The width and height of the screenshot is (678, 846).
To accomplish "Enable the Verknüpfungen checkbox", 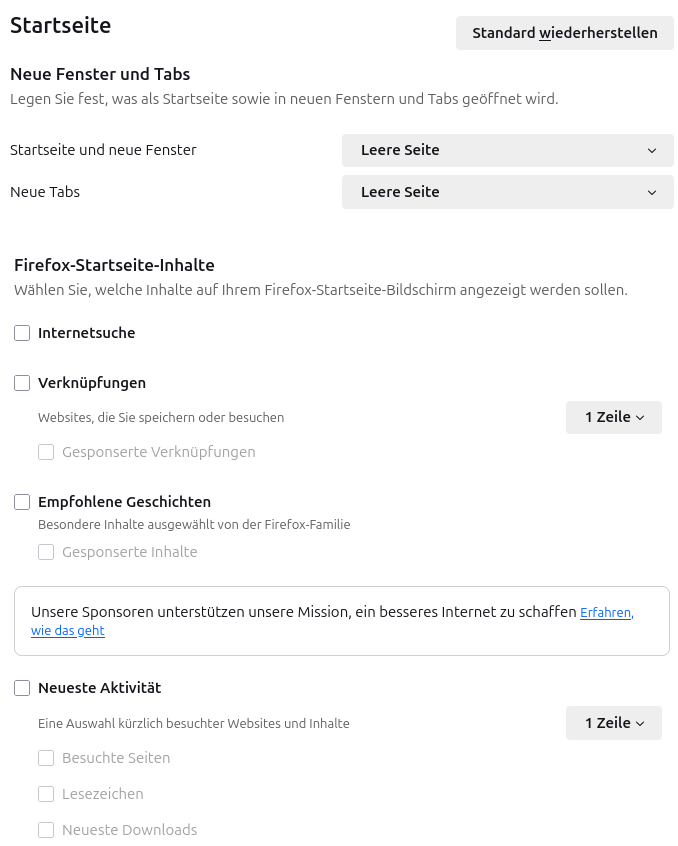I will pos(22,383).
